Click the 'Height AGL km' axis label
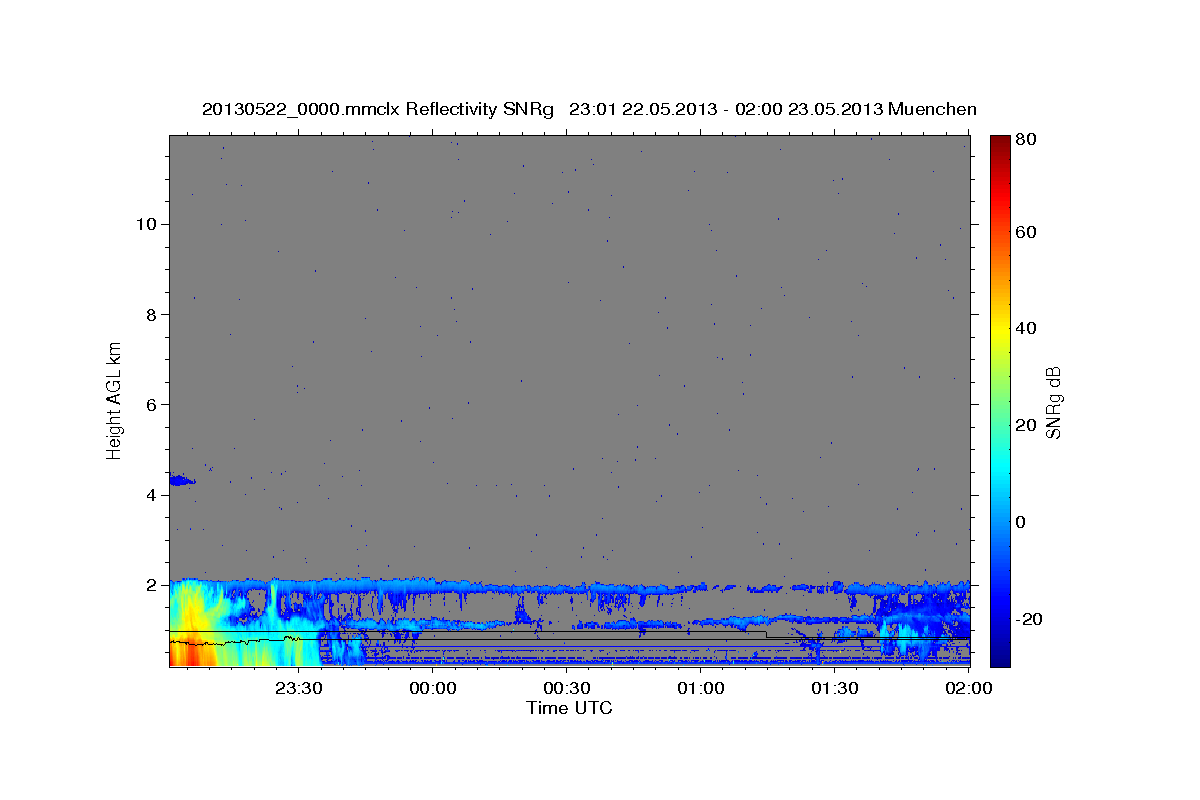Viewport: 1200px width, 800px height. [115, 400]
